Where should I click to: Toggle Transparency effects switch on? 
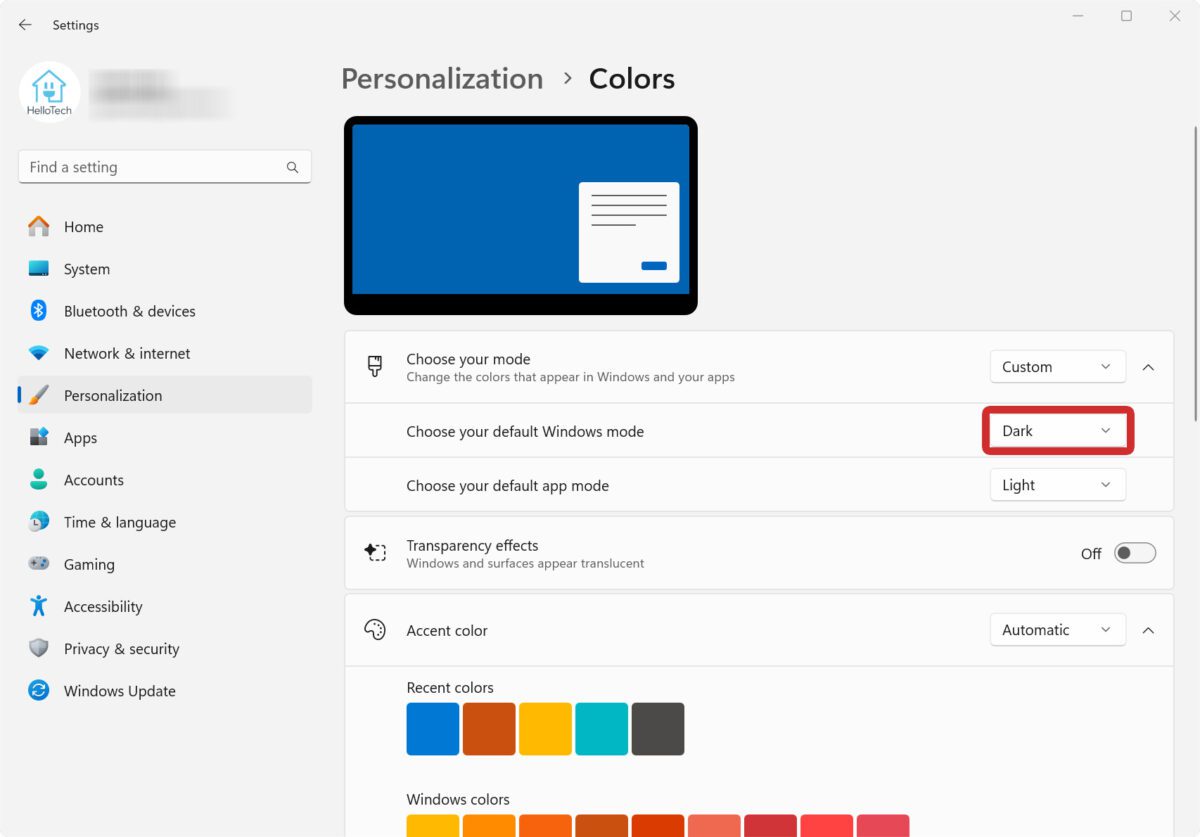click(x=1135, y=553)
